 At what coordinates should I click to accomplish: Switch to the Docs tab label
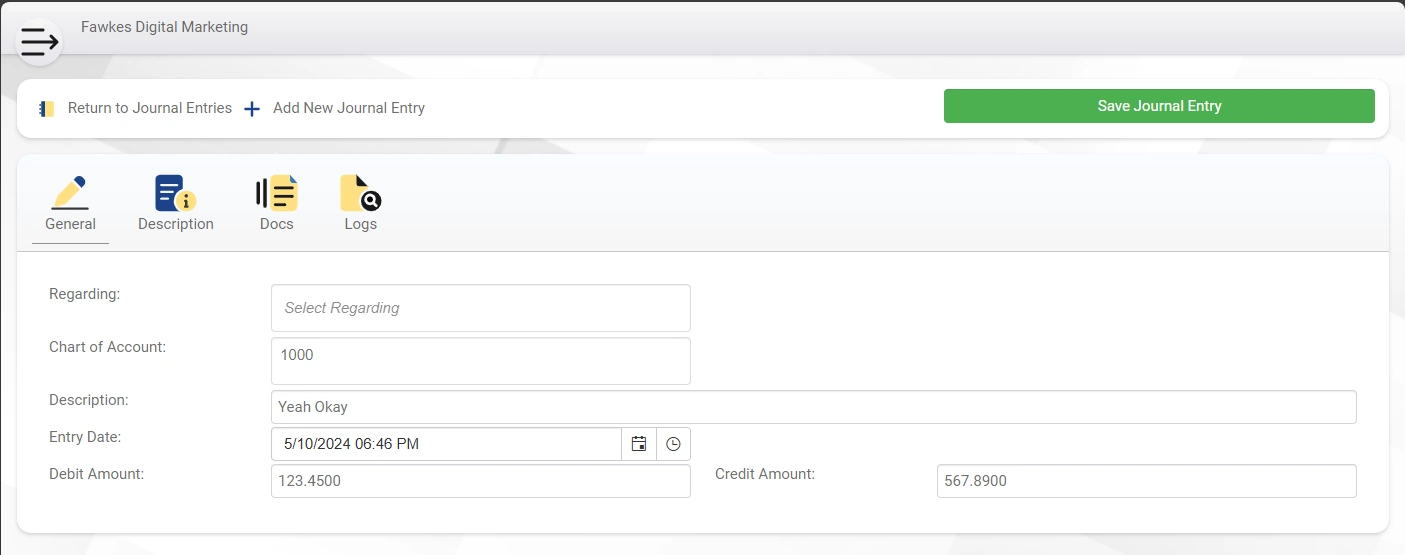[x=277, y=224]
